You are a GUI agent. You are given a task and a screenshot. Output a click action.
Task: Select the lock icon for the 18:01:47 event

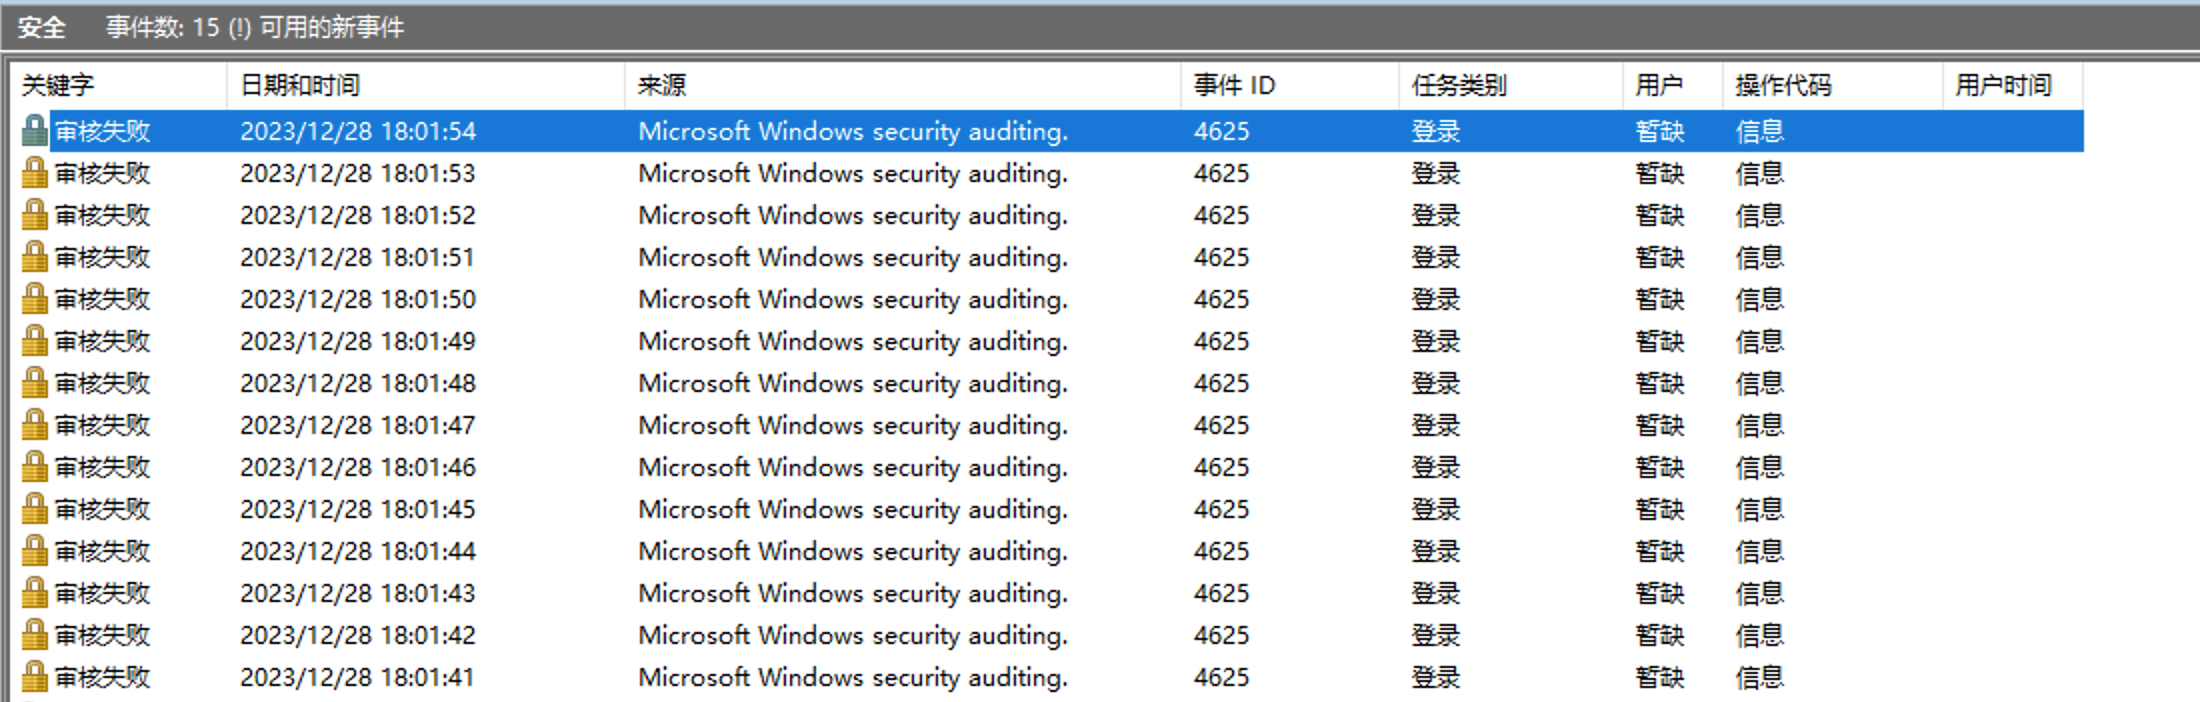(x=34, y=425)
